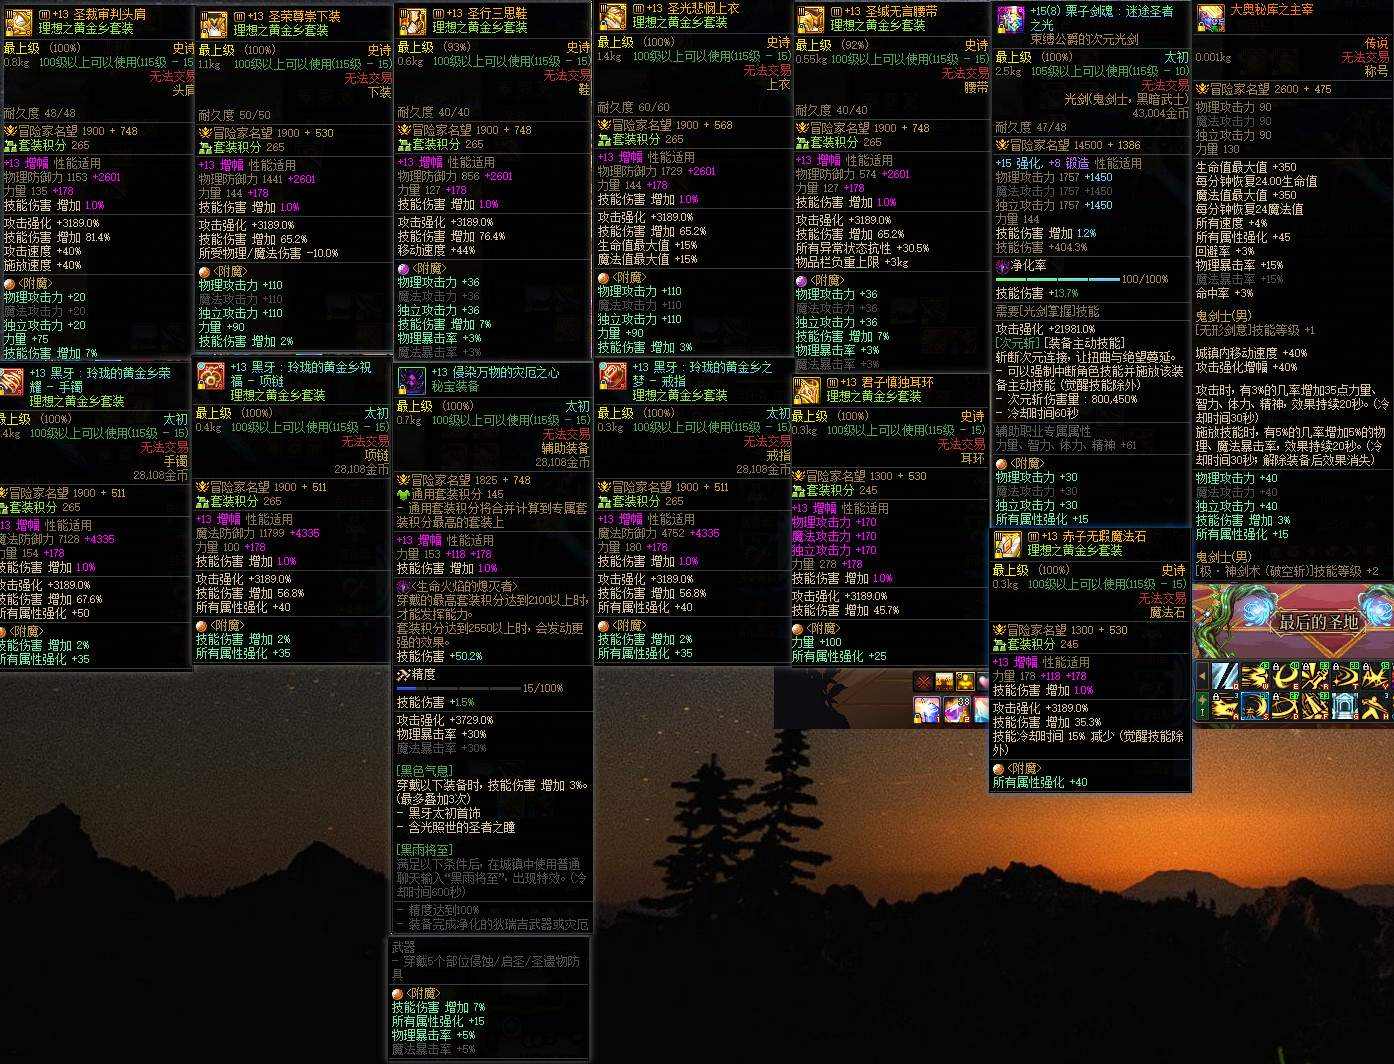Click the 黑牙 戒指 ring item icon
The height and width of the screenshot is (1064, 1394).
point(612,376)
